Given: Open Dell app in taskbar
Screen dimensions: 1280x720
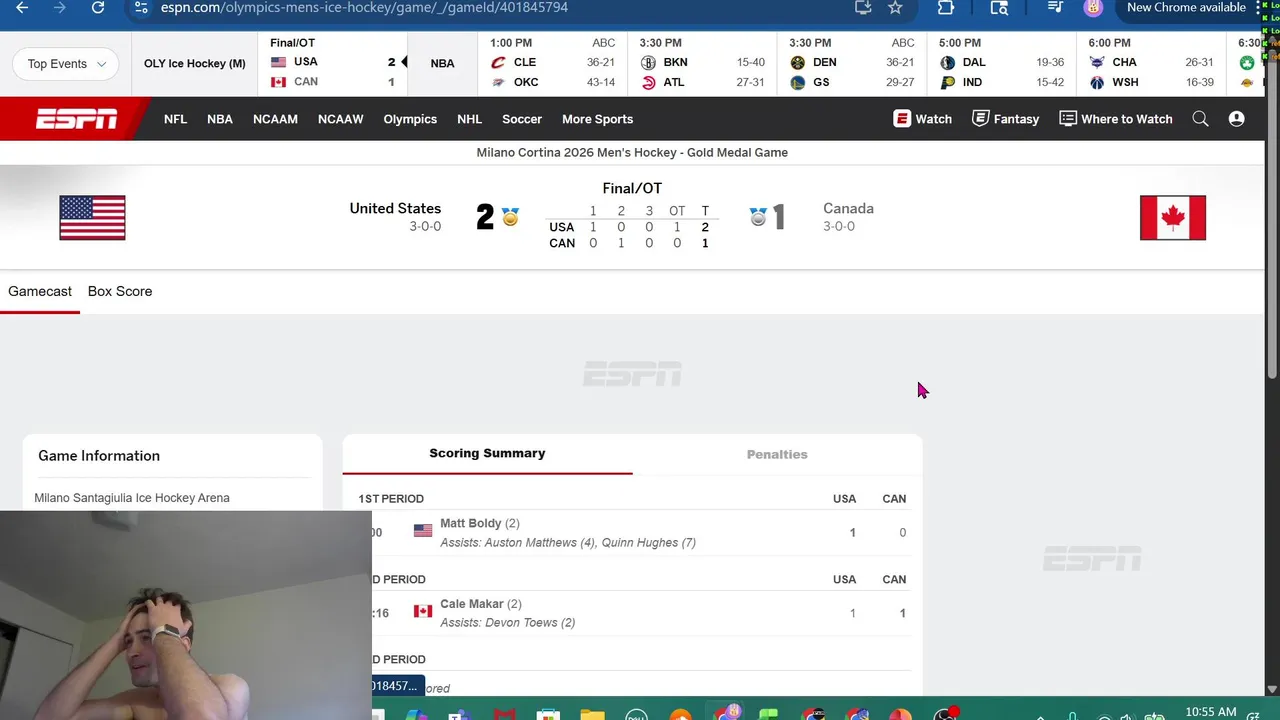Looking at the screenshot, I should [636, 713].
